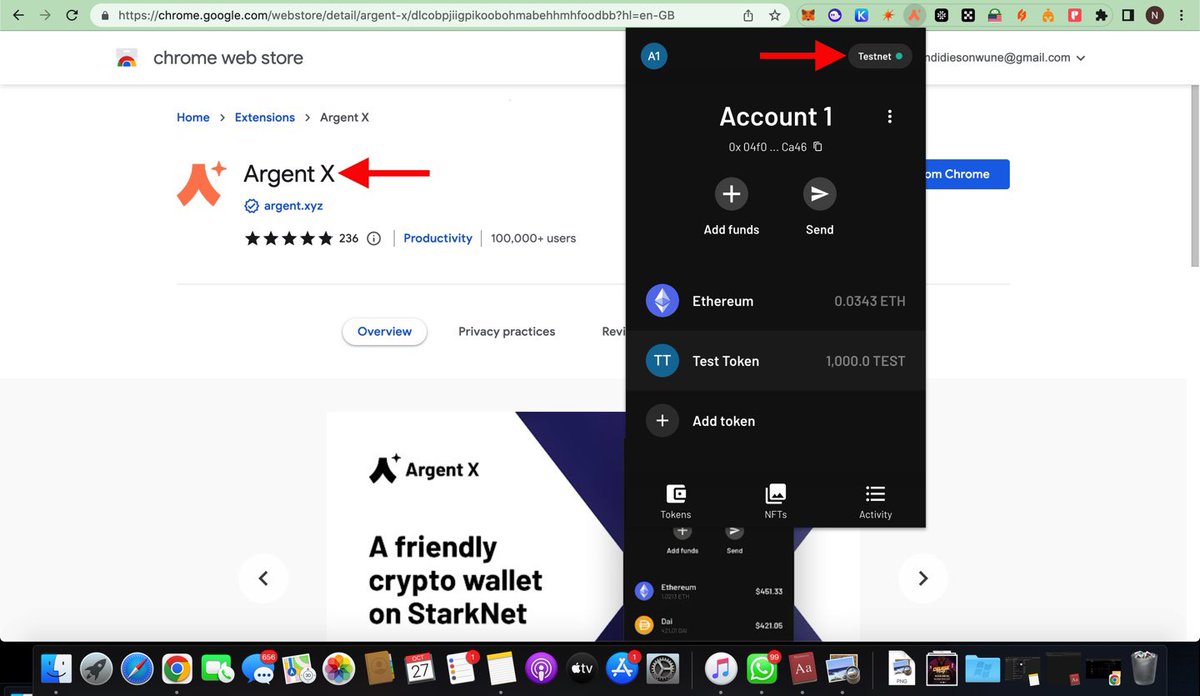Click the A1 account avatar
The height and width of the screenshot is (696, 1200).
(653, 56)
